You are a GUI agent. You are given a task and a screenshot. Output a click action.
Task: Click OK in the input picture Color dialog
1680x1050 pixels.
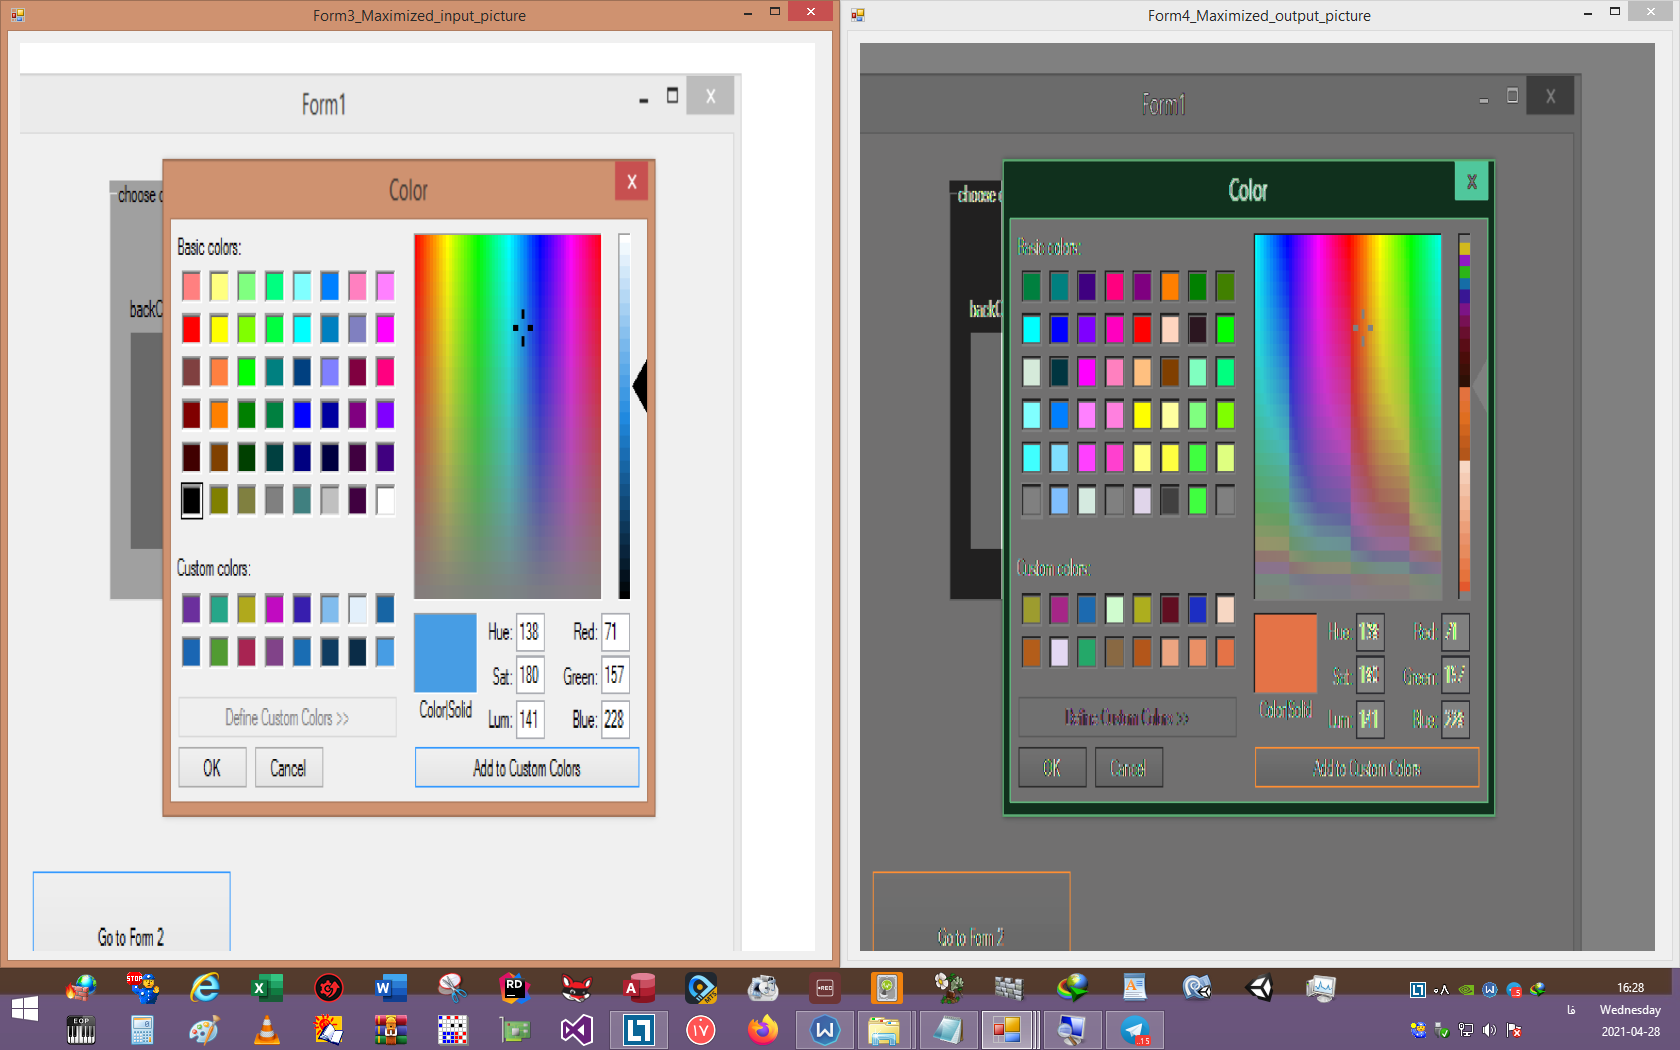[x=212, y=768]
